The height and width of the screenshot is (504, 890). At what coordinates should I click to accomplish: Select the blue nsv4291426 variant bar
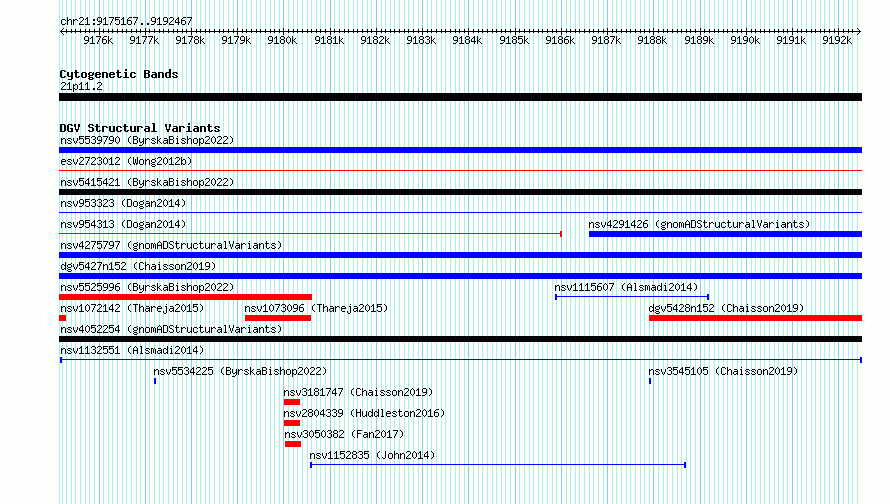point(725,234)
